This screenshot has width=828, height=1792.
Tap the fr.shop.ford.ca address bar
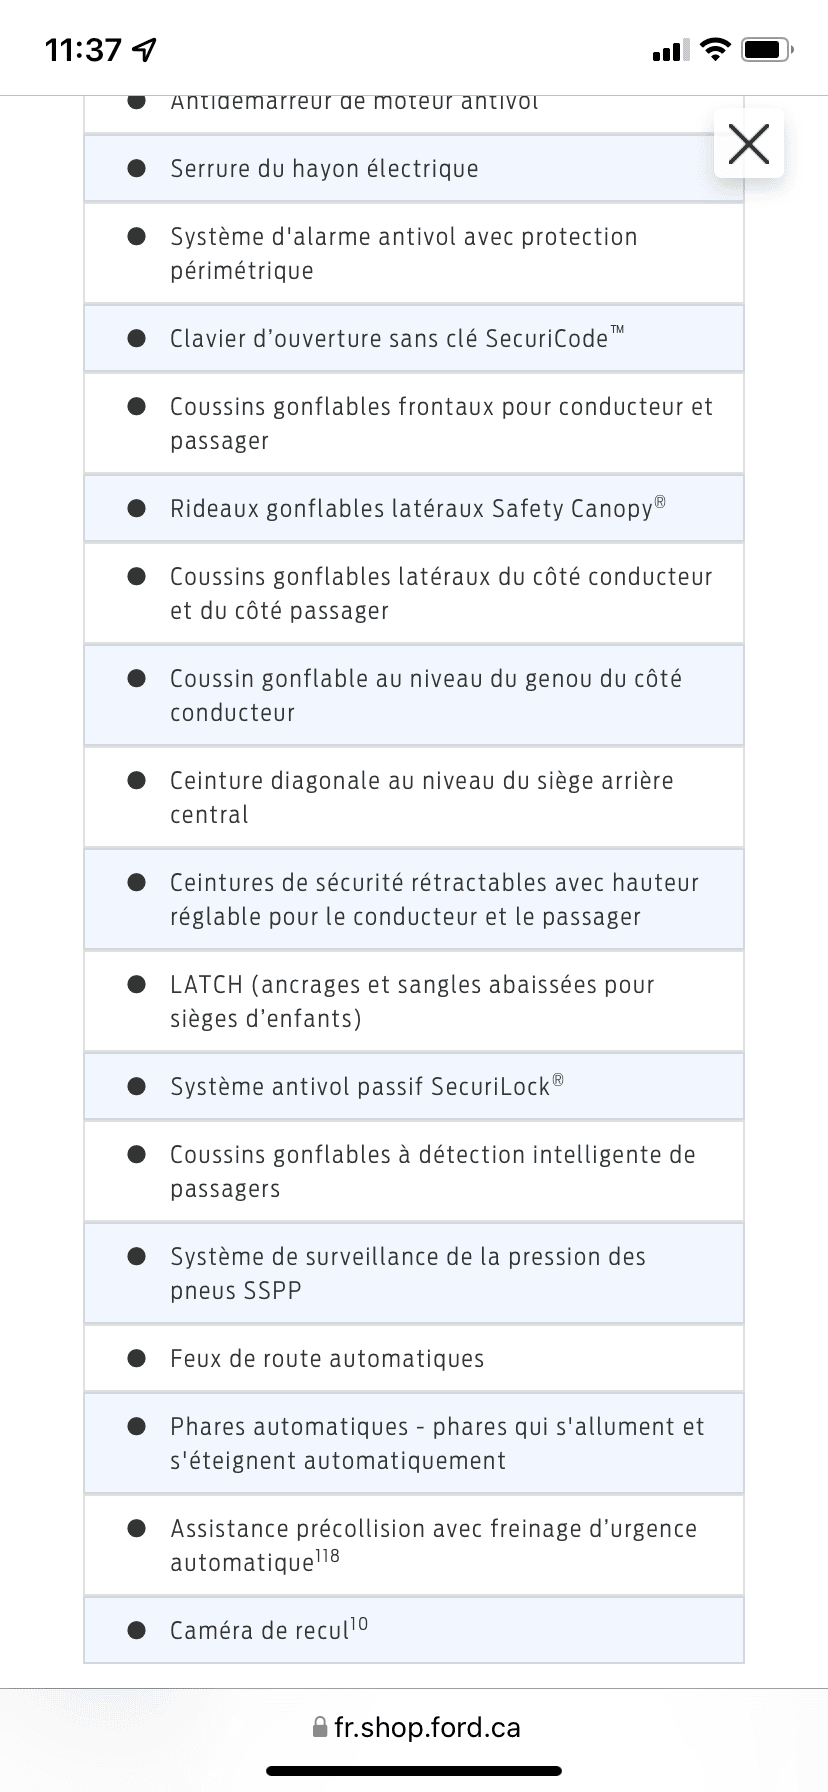click(x=416, y=1727)
